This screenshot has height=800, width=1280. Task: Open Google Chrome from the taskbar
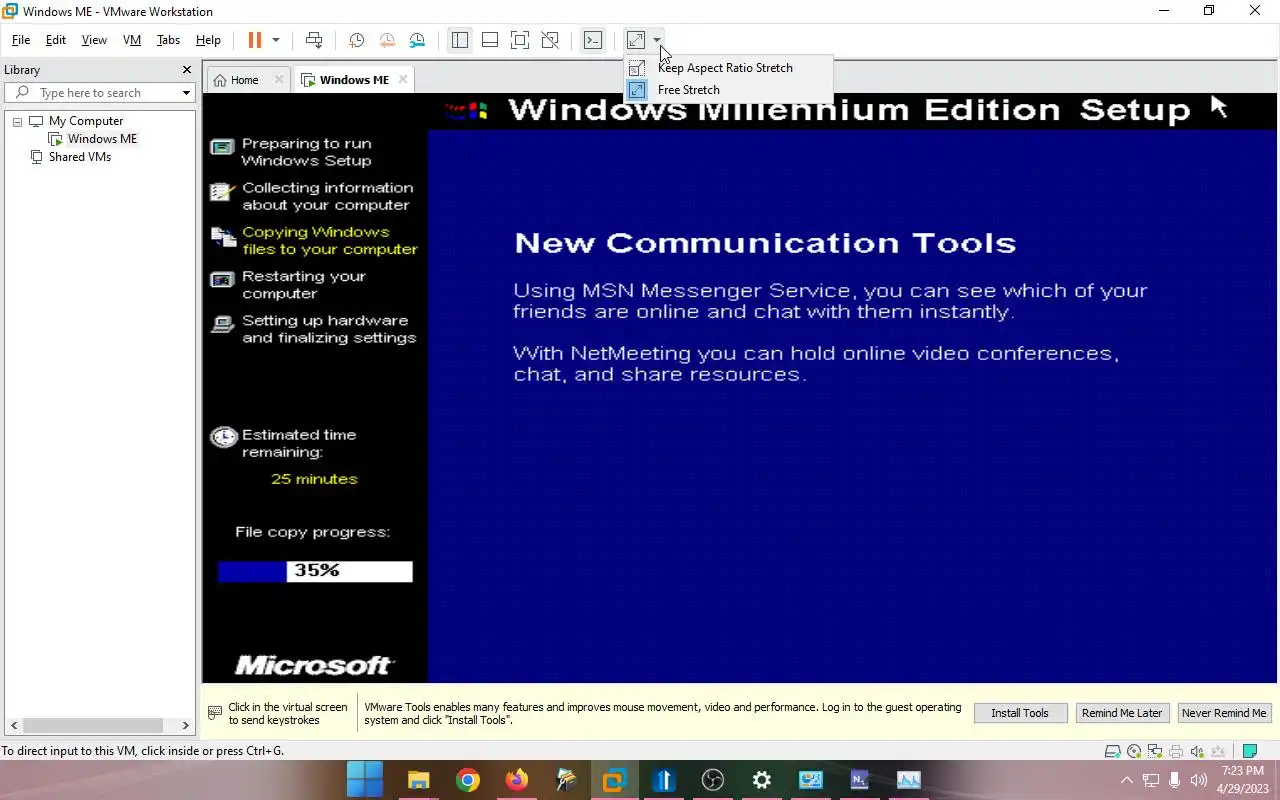pyautogui.click(x=467, y=780)
